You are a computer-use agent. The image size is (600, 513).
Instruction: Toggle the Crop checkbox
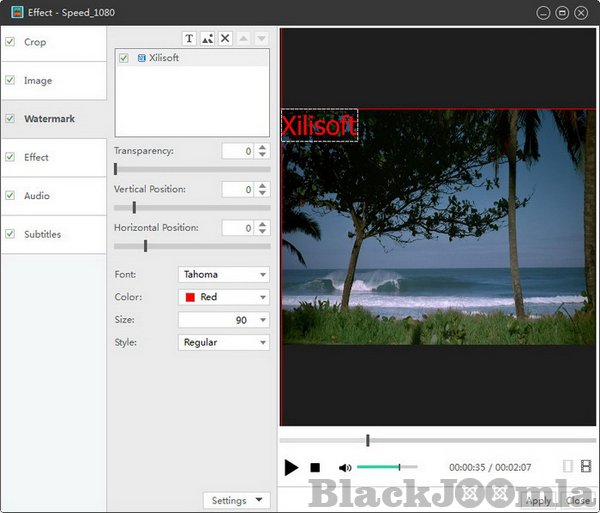(x=10, y=42)
